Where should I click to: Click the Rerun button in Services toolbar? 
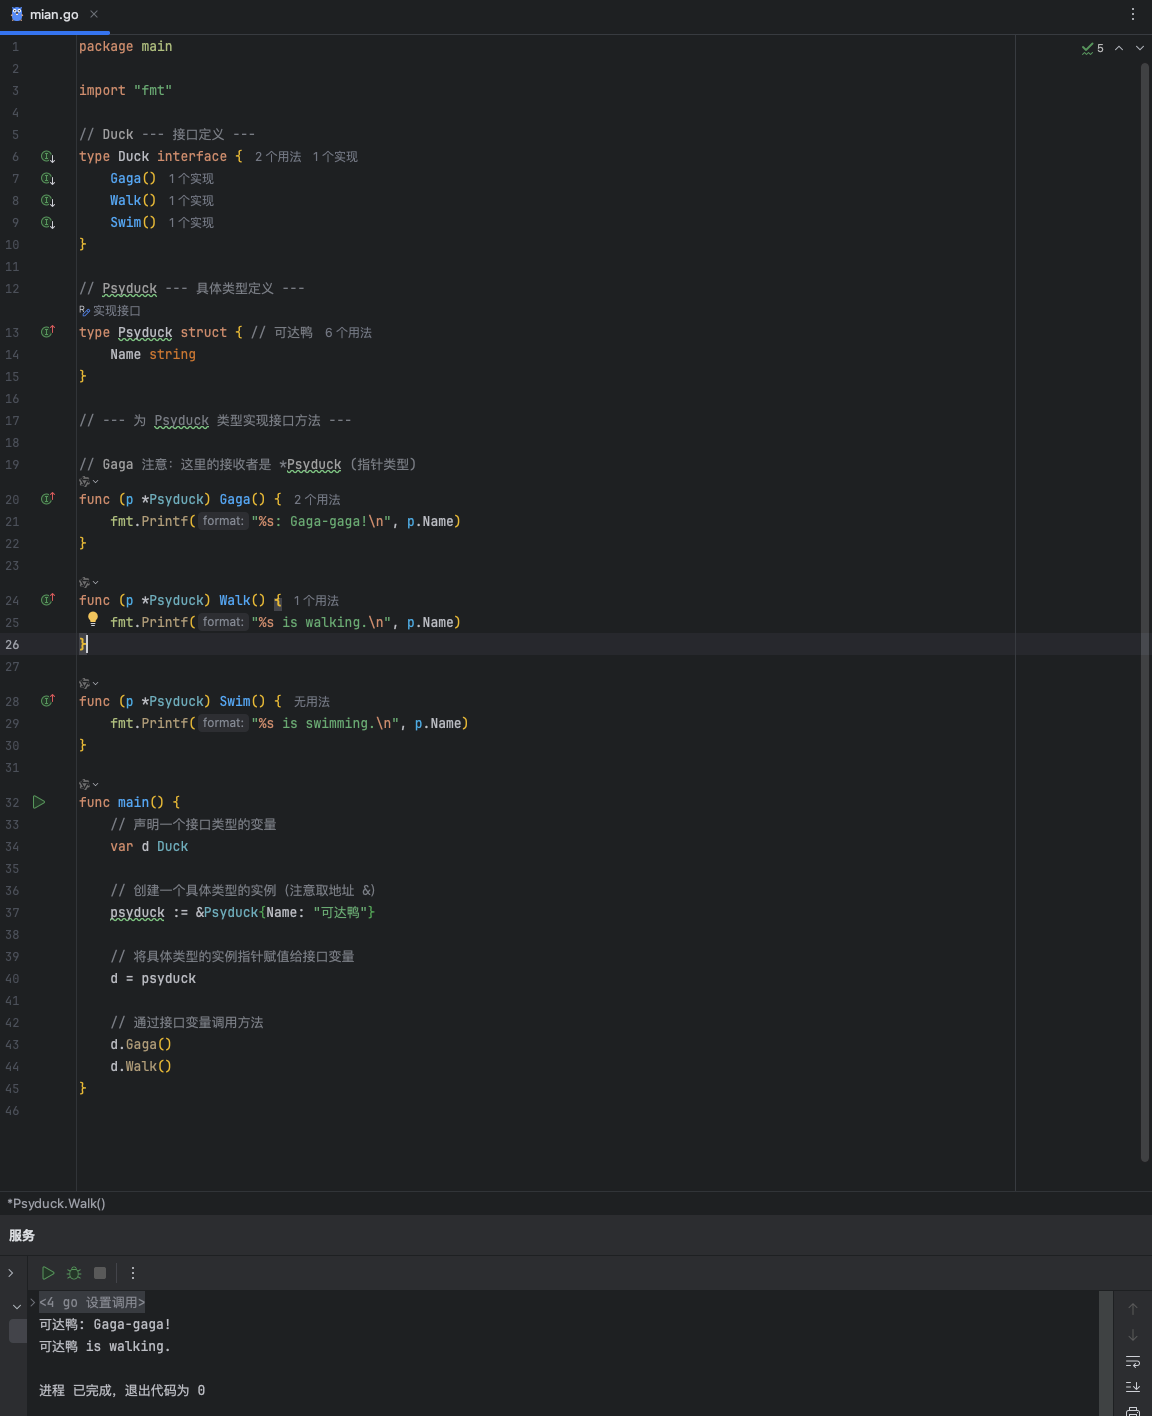pos(48,1273)
